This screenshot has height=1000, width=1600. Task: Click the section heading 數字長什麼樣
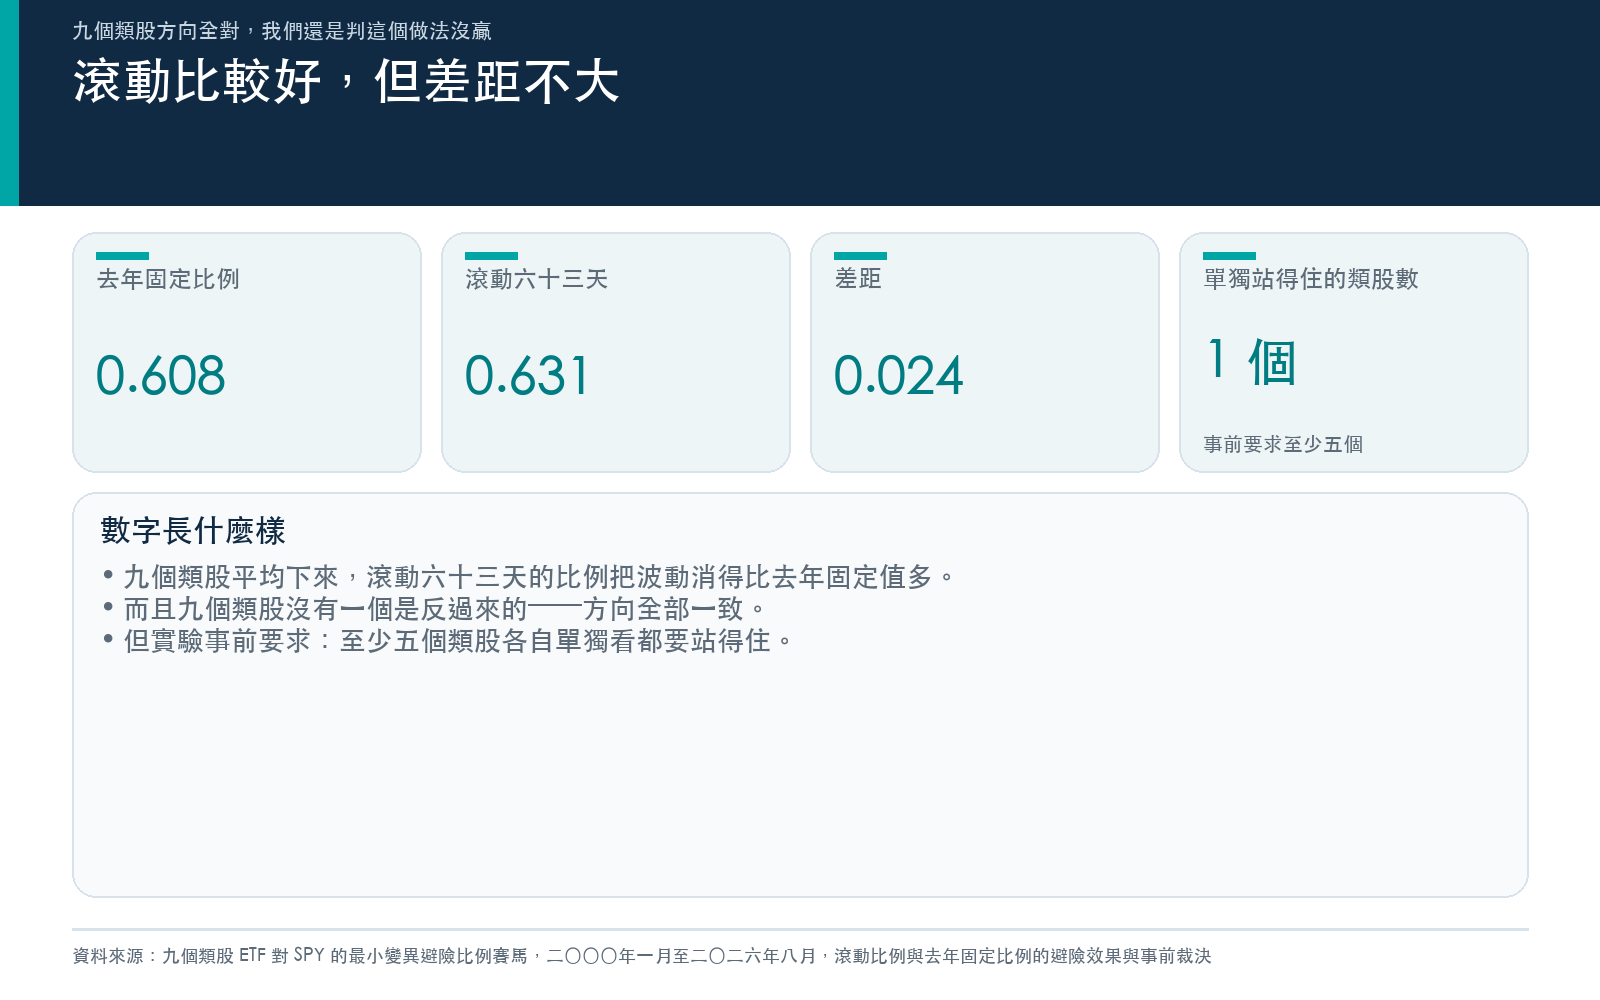coord(193,530)
